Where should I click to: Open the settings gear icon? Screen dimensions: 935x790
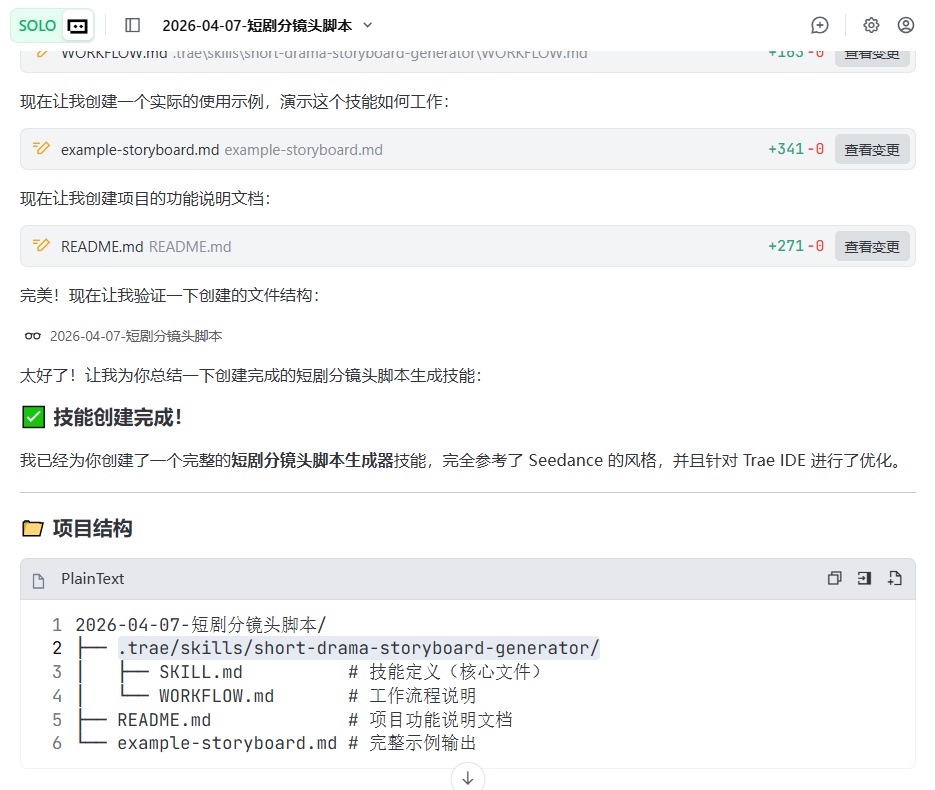coord(871,25)
